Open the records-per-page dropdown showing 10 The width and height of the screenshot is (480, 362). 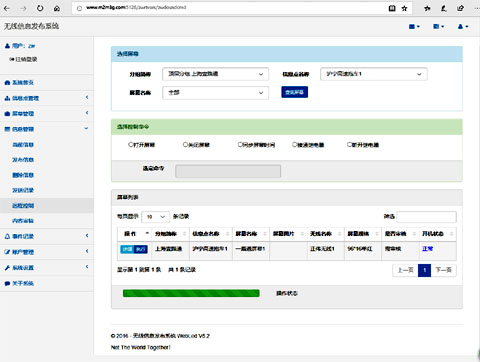point(156,217)
